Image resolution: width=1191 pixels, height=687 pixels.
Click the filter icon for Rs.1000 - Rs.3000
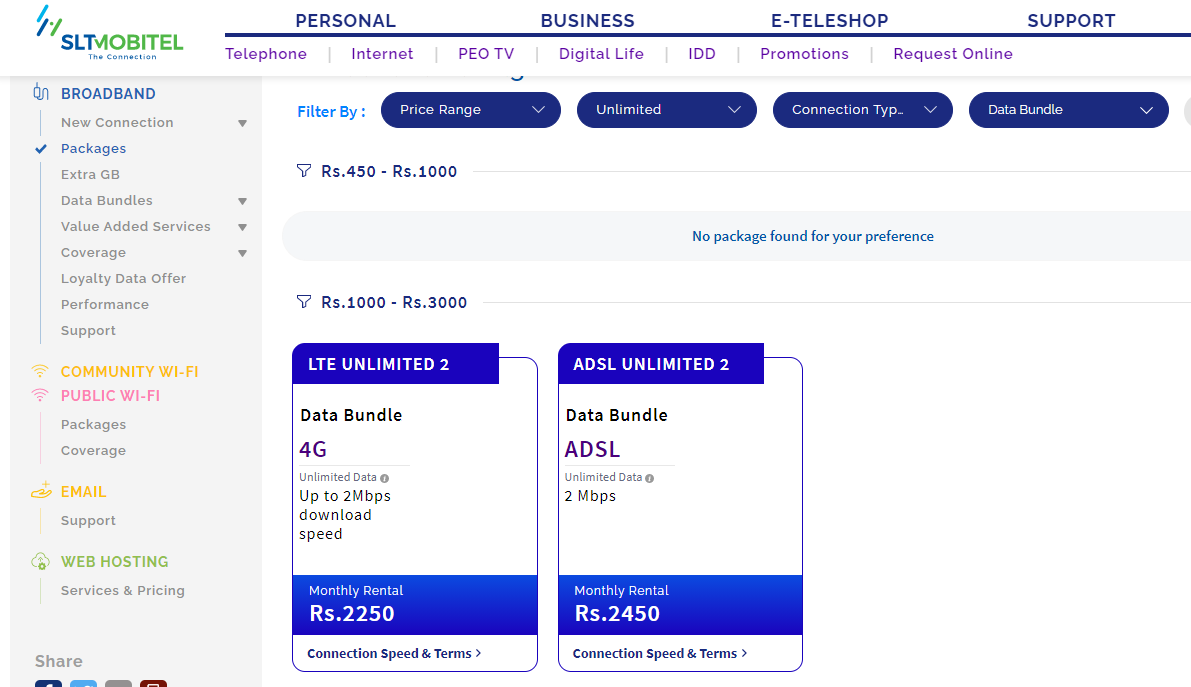tap(304, 302)
